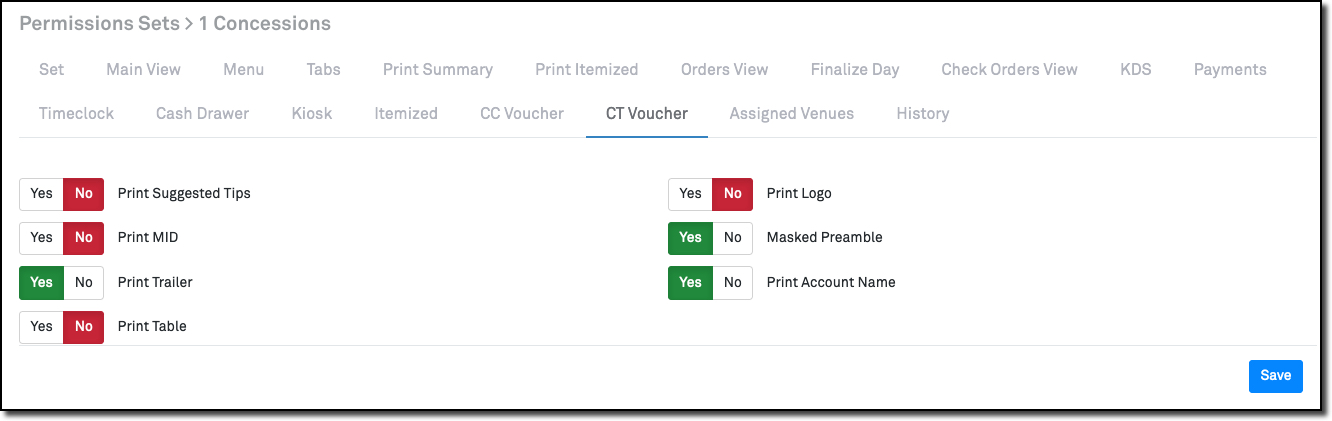Viewport: 1332px width, 421px height.
Task: Set Print MID to Yes
Action: tap(41, 238)
